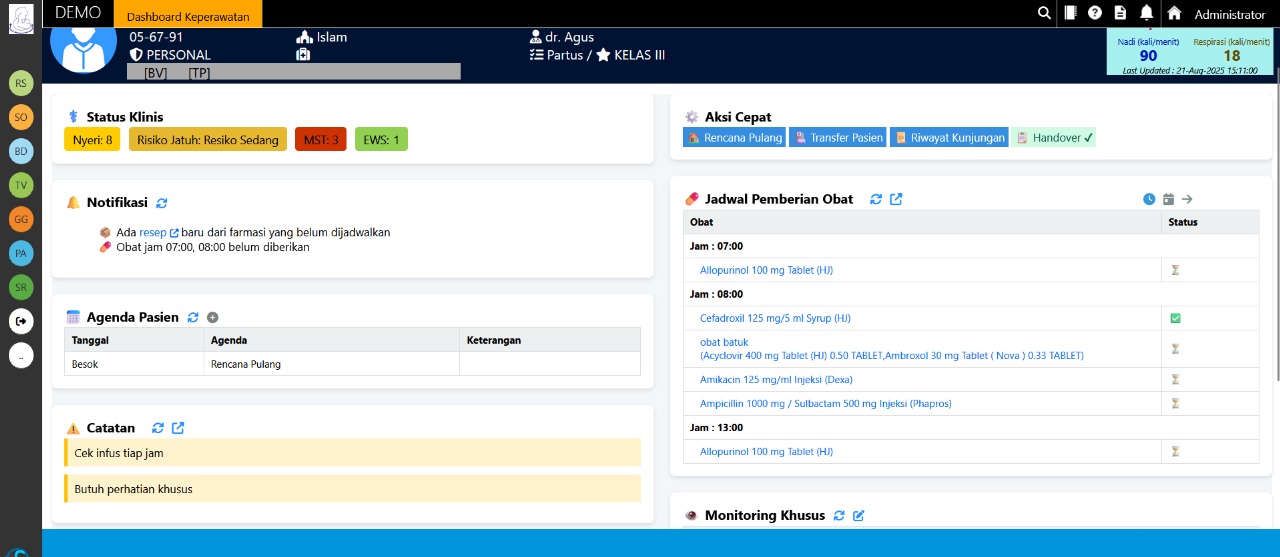This screenshot has width=1280, height=557.
Task: Open Catatan in external view
Action: click(178, 428)
